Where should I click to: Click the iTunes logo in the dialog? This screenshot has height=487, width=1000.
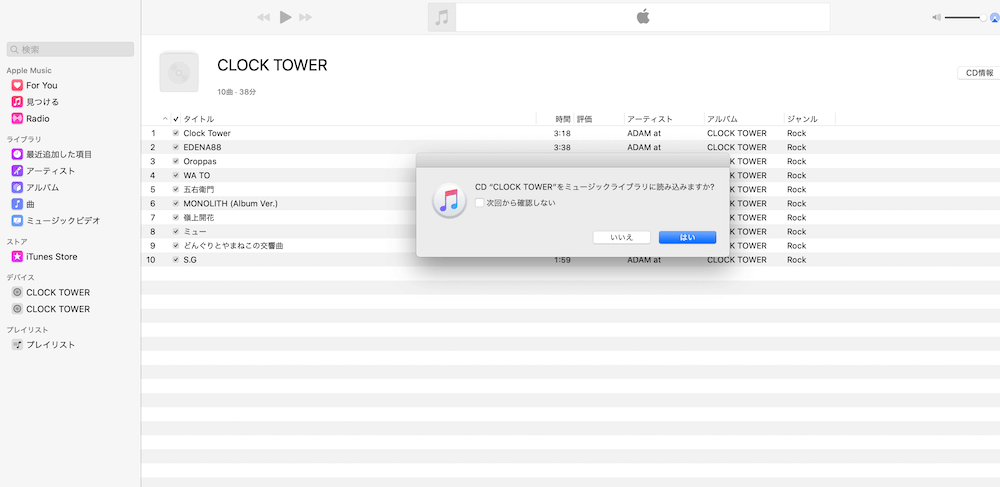click(x=449, y=200)
